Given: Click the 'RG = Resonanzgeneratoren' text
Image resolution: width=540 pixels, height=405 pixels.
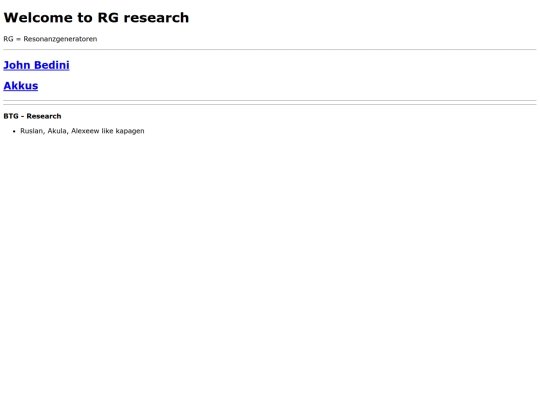Looking at the screenshot, I should (x=50, y=39).
